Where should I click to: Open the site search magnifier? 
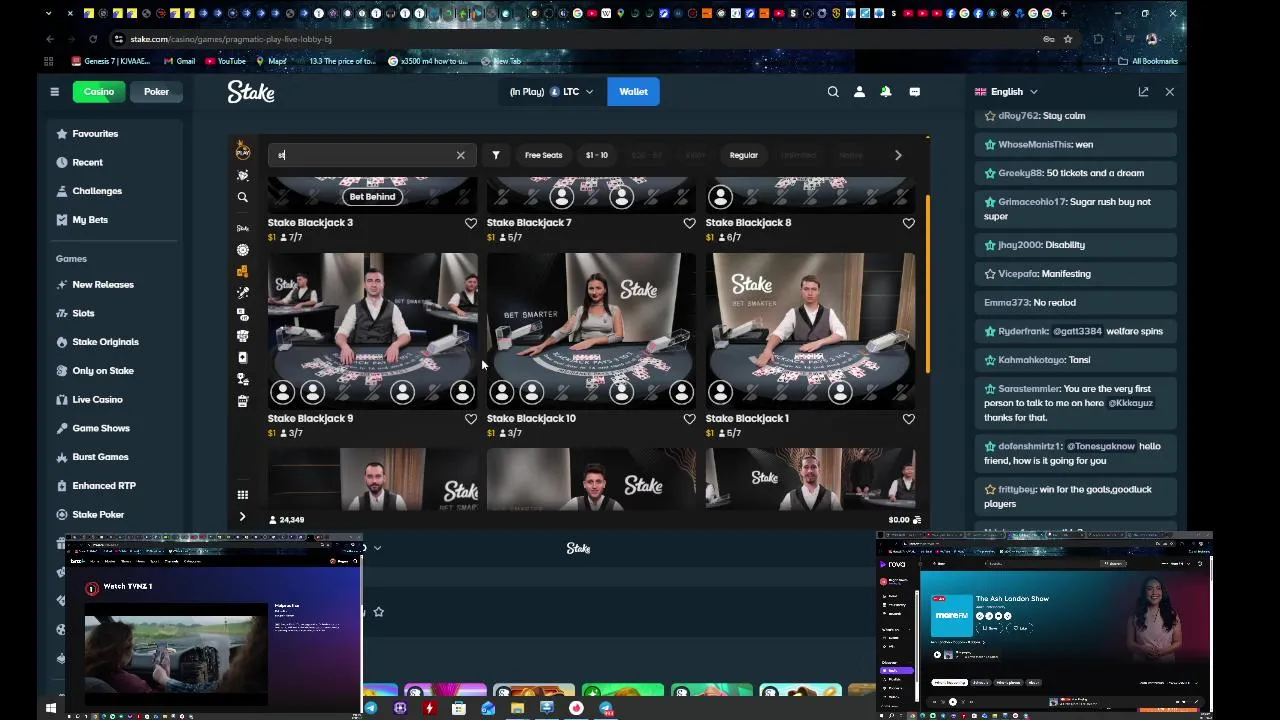pos(833,91)
